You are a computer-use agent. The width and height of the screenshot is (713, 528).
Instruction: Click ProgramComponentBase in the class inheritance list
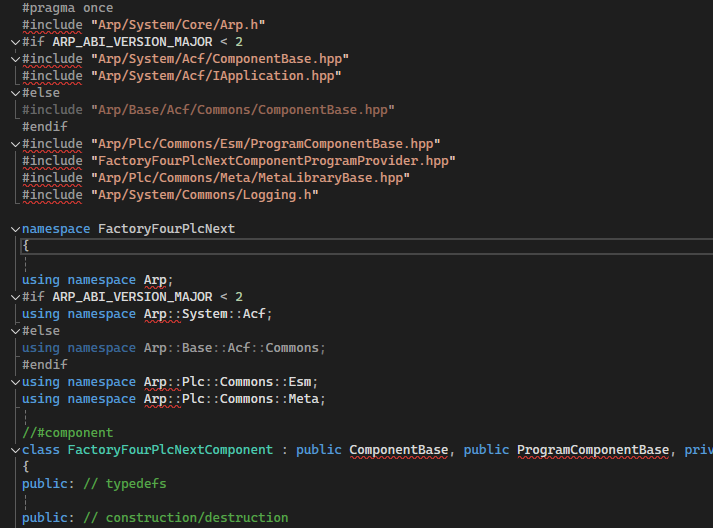593,450
